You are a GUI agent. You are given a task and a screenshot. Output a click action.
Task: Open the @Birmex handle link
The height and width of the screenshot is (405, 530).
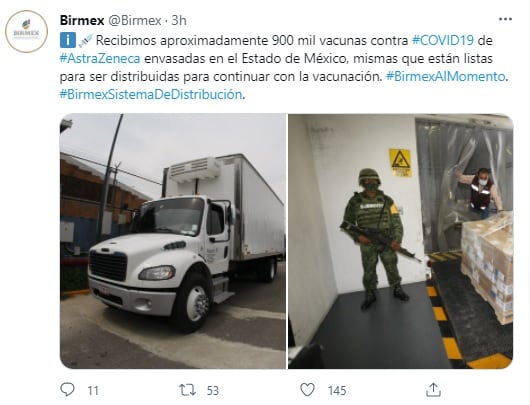[134, 21]
